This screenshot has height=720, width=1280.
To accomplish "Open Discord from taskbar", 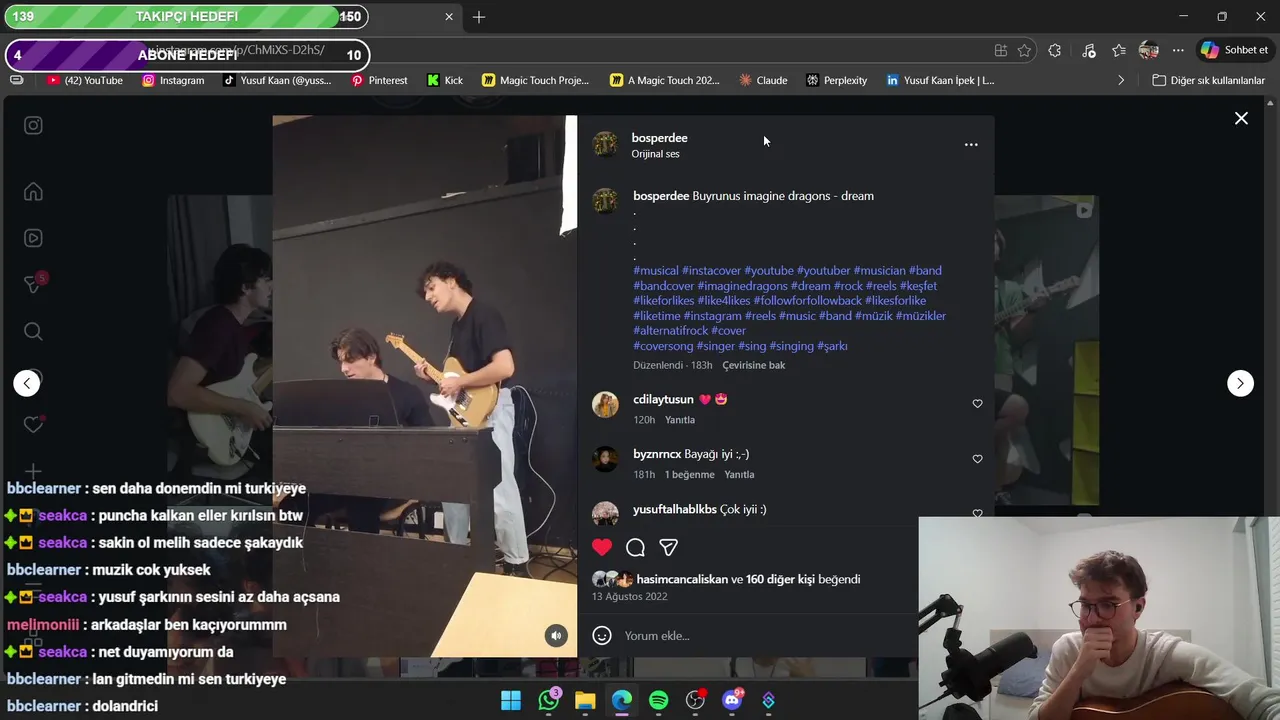I will coord(732,701).
